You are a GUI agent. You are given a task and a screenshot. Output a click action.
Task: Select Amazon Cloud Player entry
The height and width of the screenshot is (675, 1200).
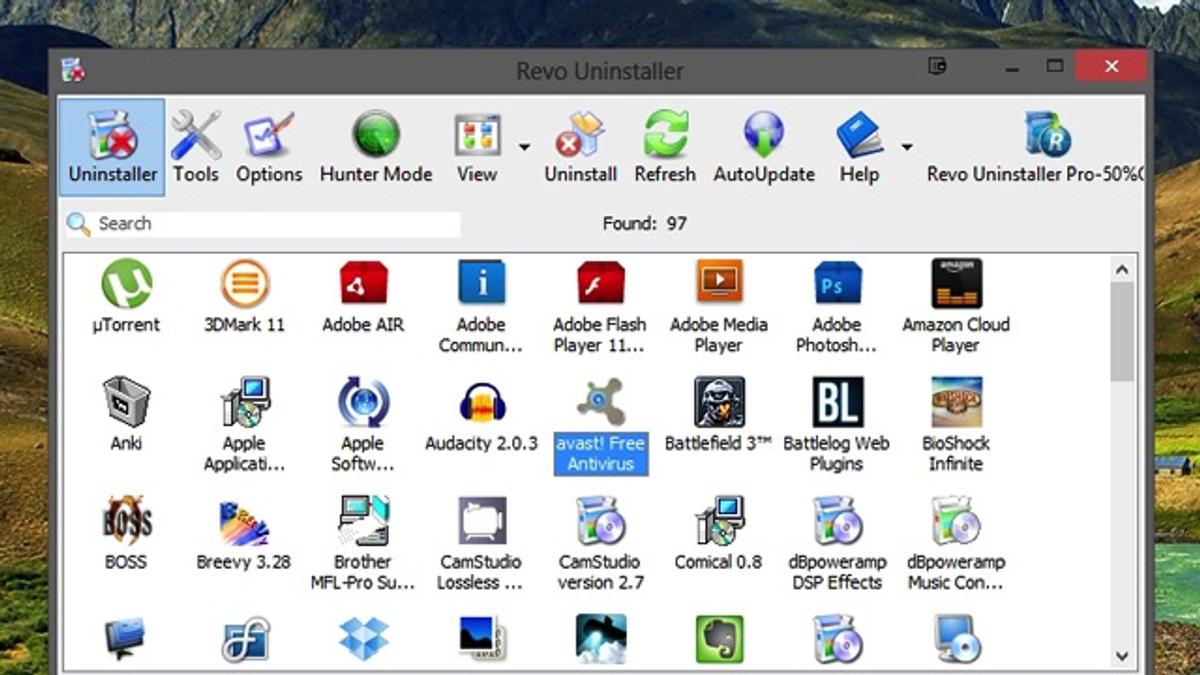[x=956, y=306]
